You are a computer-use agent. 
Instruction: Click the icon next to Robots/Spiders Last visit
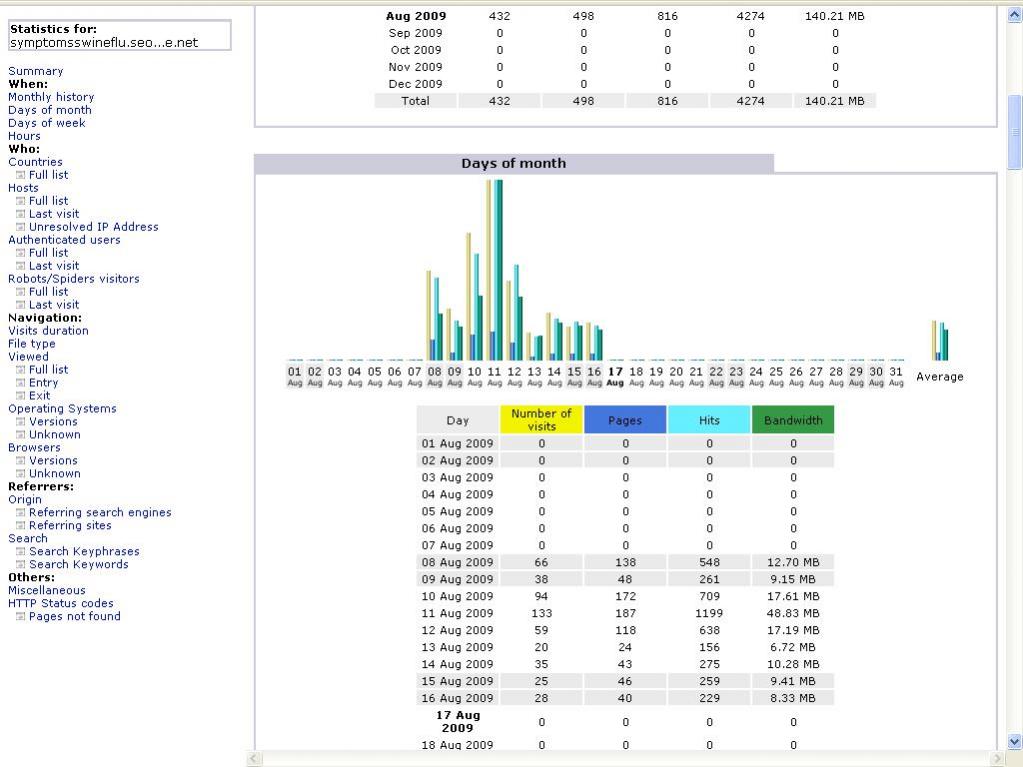pos(20,305)
